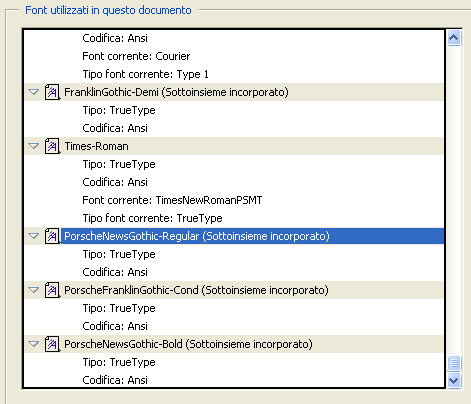Image resolution: width=471 pixels, height=404 pixels.
Task: Click the 'Font corrente: TimesNewRomanPSMT' line
Action: pyautogui.click(x=172, y=200)
